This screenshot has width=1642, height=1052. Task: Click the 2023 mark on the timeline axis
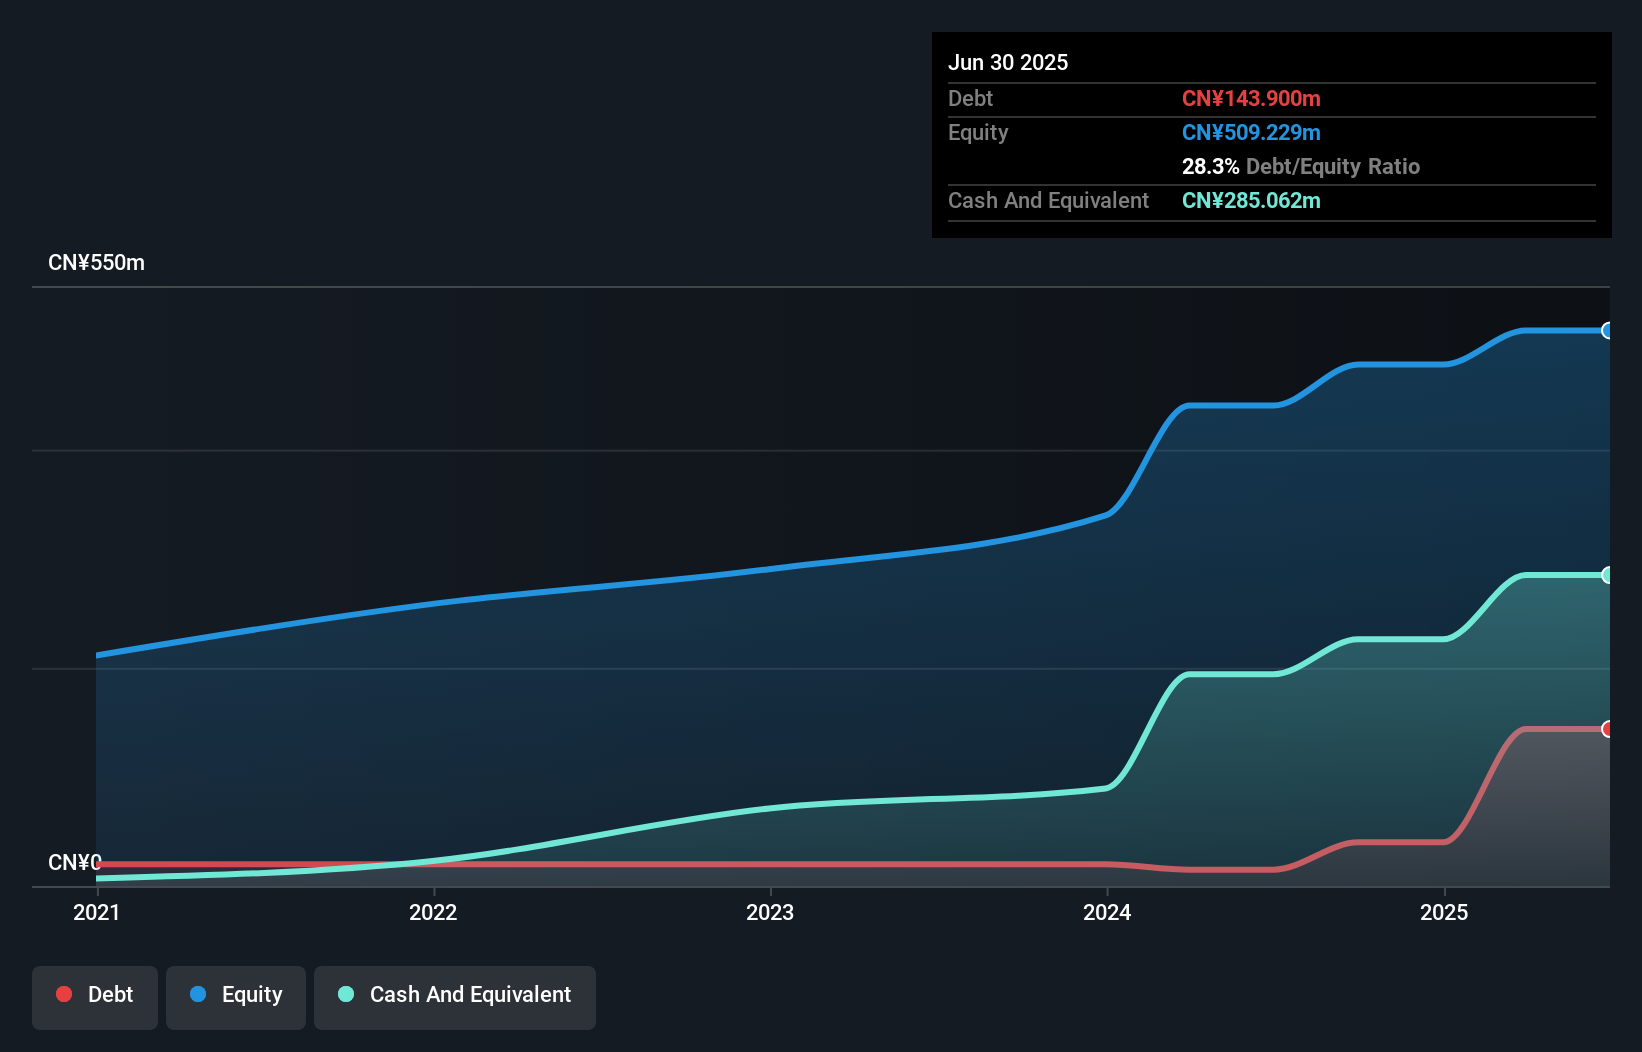[x=770, y=912]
